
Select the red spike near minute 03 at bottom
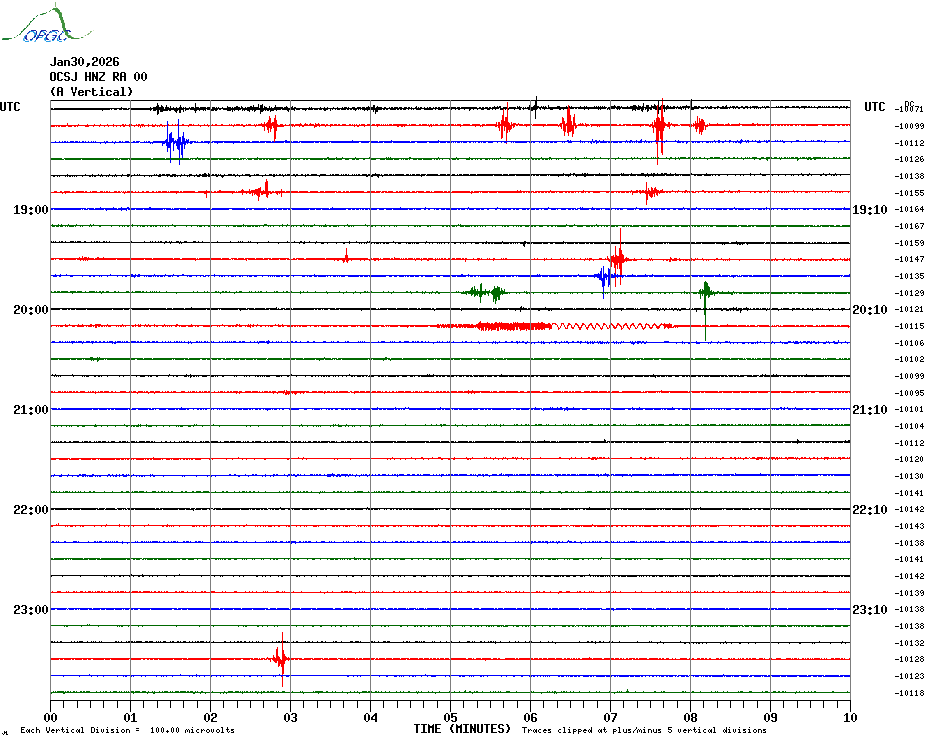click(x=281, y=659)
